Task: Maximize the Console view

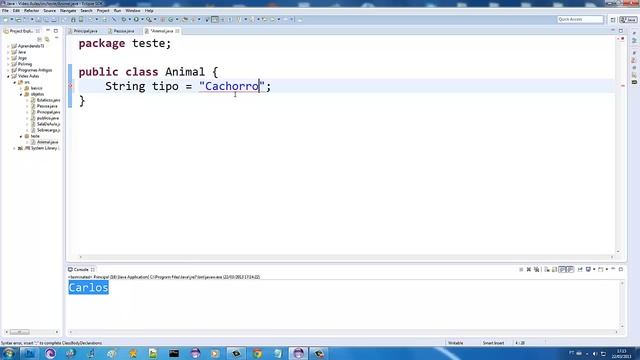Action: (x=621, y=269)
